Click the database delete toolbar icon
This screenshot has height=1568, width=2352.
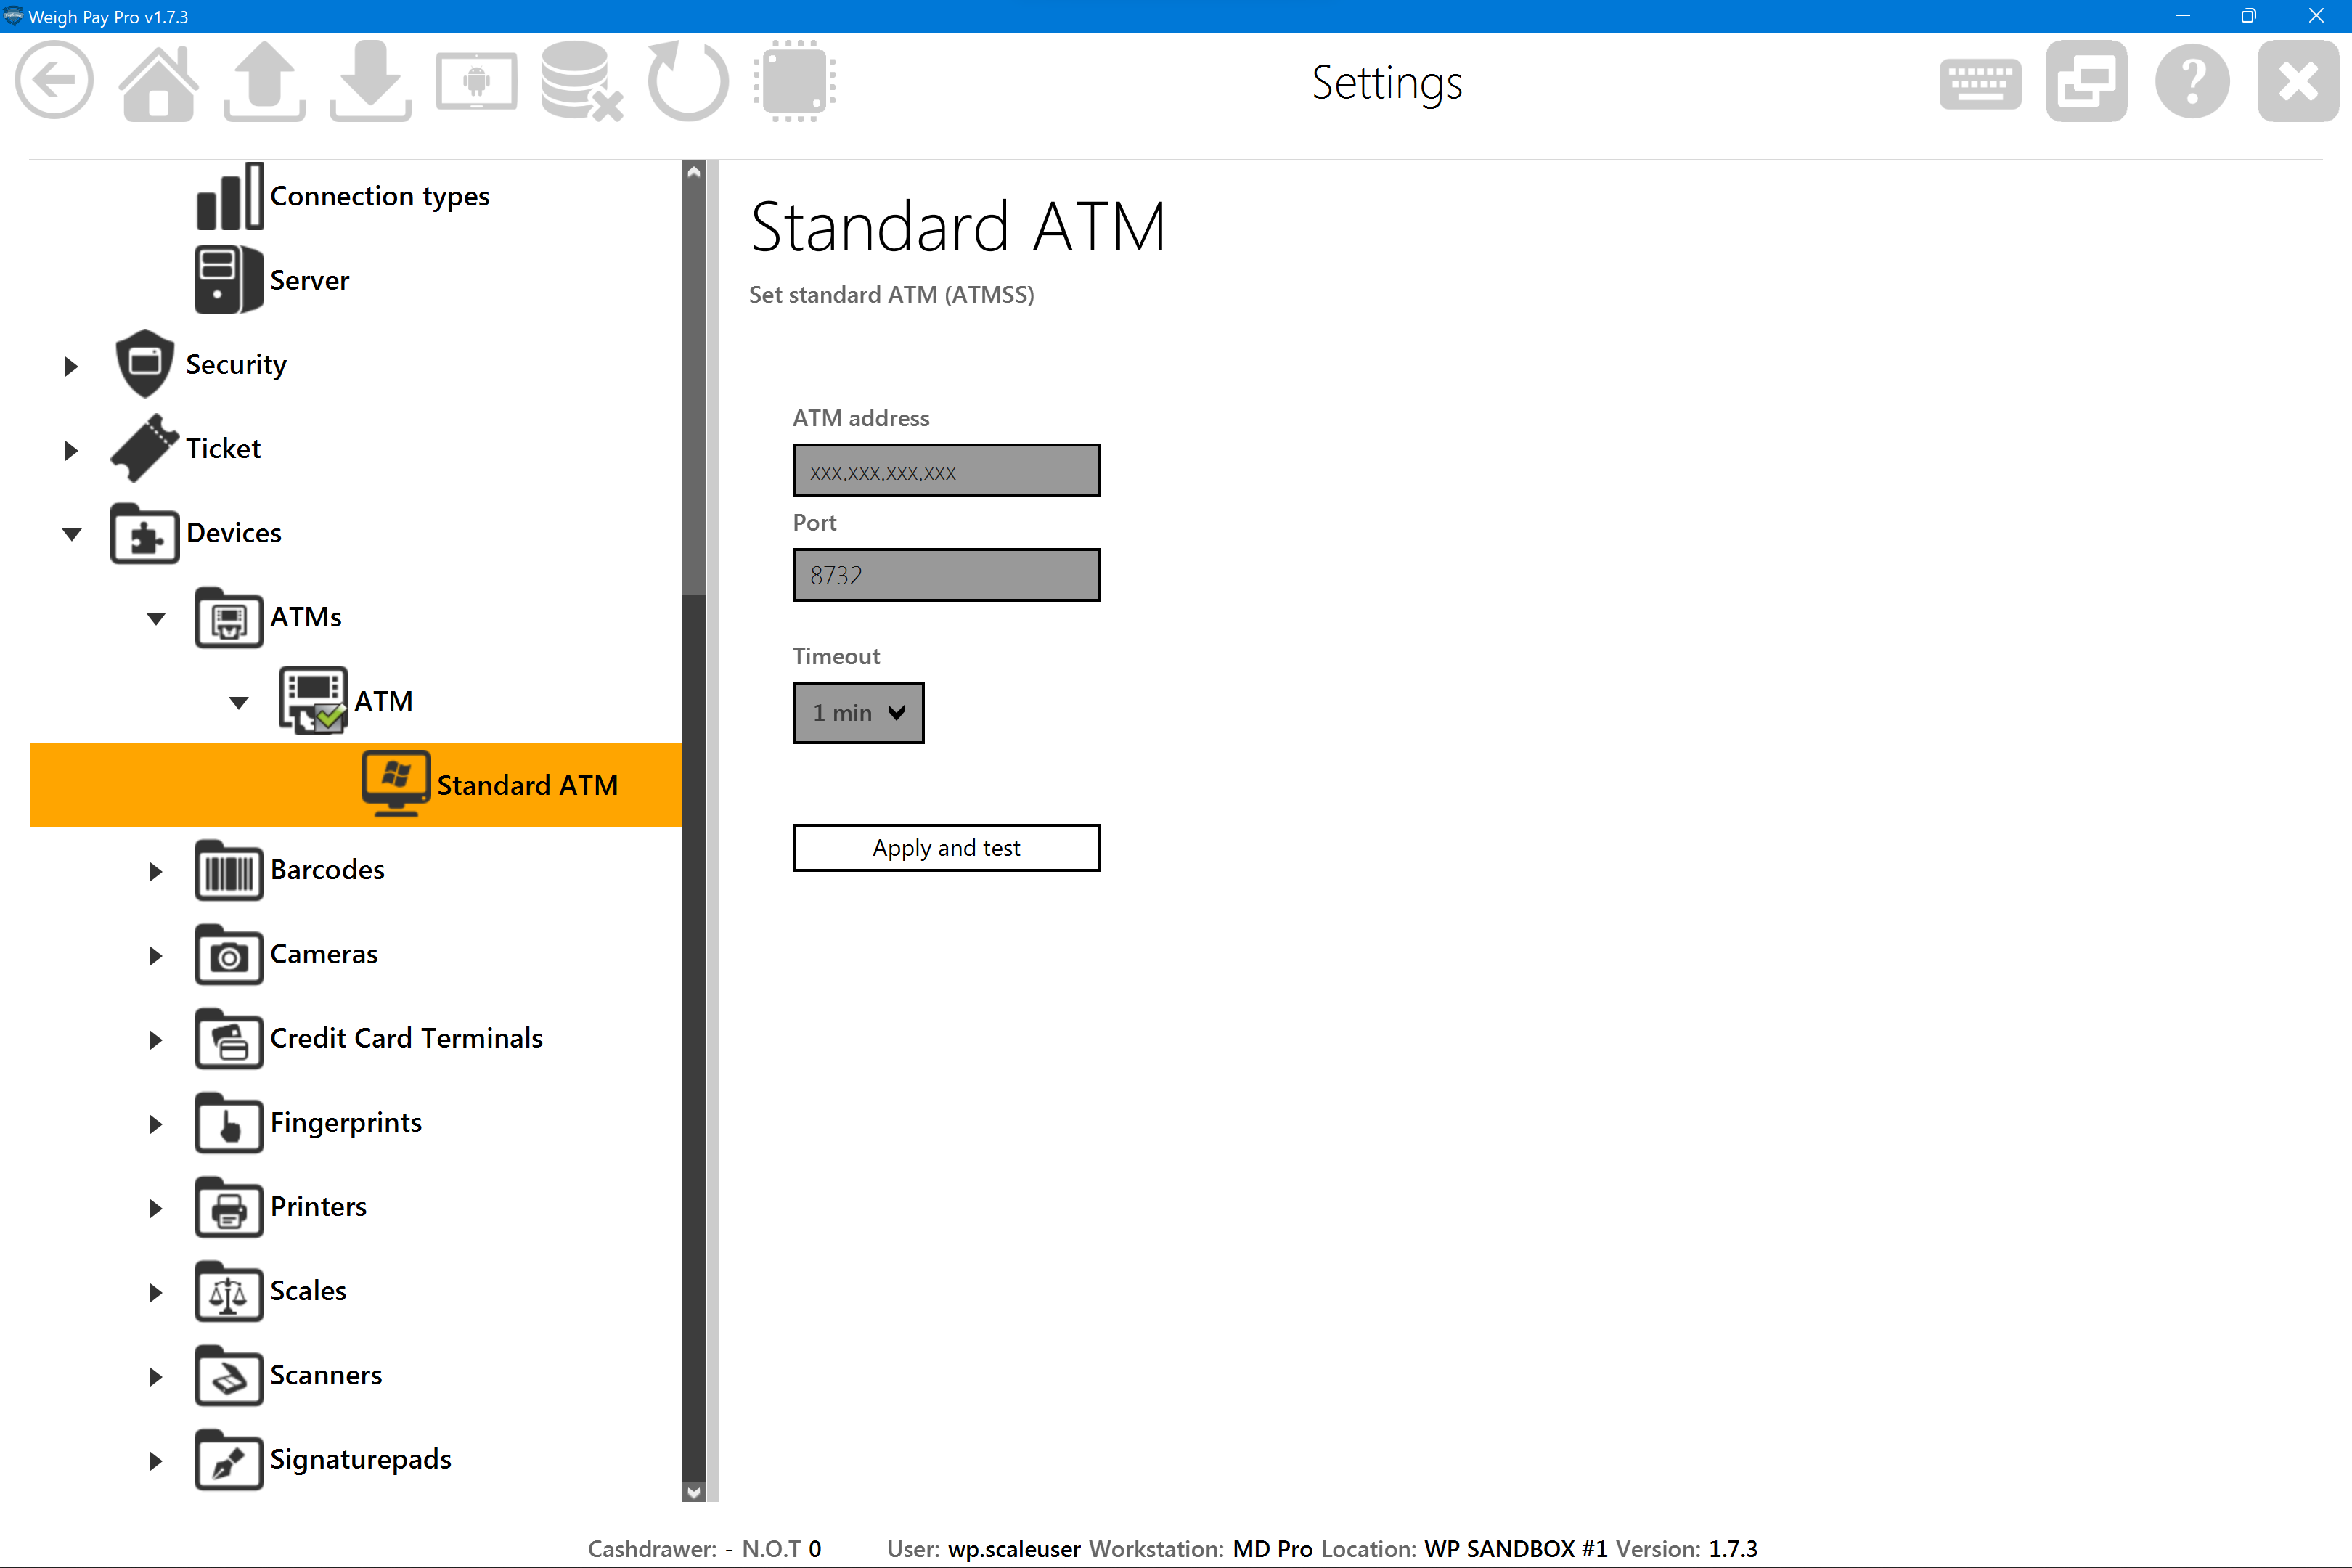coord(581,81)
